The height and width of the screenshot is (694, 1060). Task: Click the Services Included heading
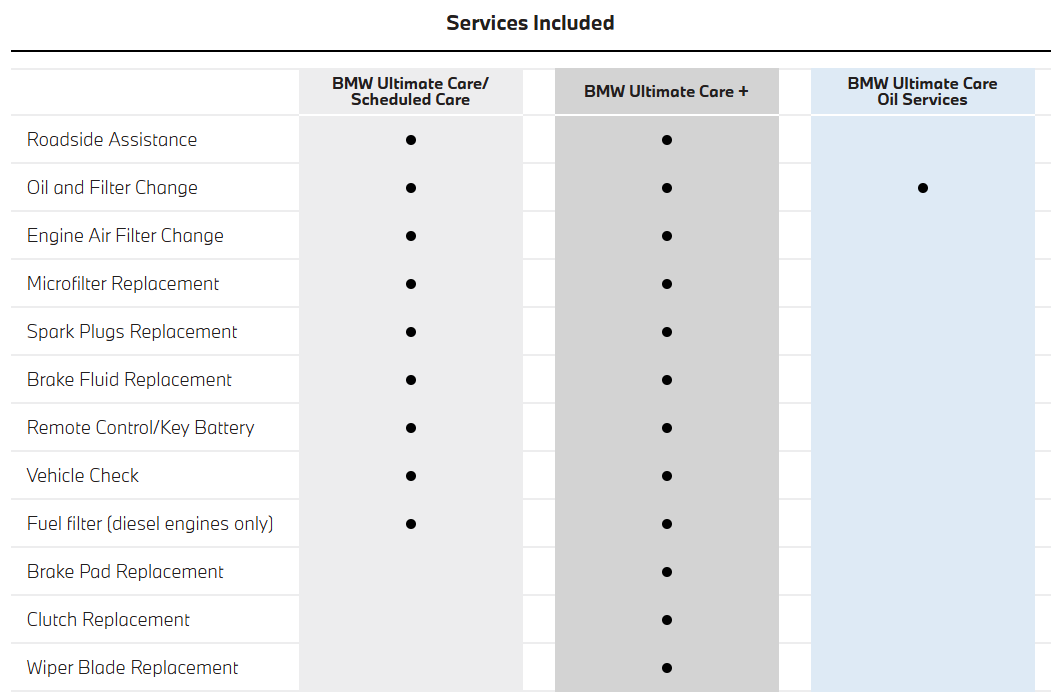(x=530, y=23)
